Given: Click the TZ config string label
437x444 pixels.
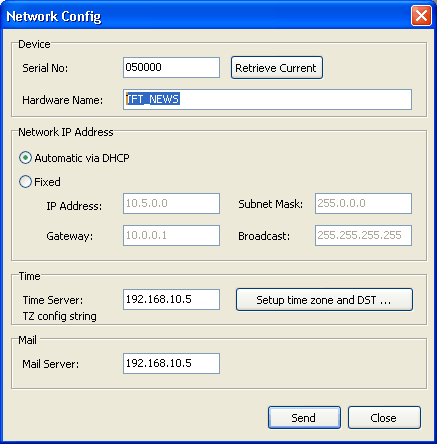Looking at the screenshot, I should pyautogui.click(x=60, y=316).
